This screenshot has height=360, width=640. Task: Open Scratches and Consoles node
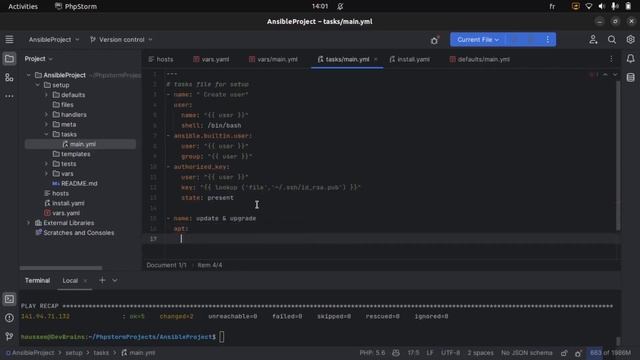tap(75, 233)
